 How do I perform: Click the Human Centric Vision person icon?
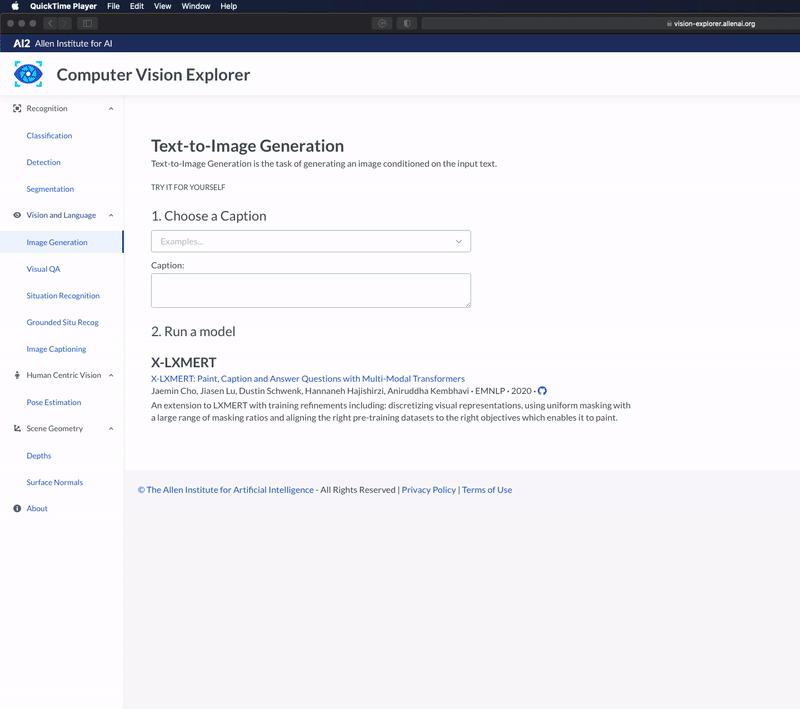(x=17, y=375)
